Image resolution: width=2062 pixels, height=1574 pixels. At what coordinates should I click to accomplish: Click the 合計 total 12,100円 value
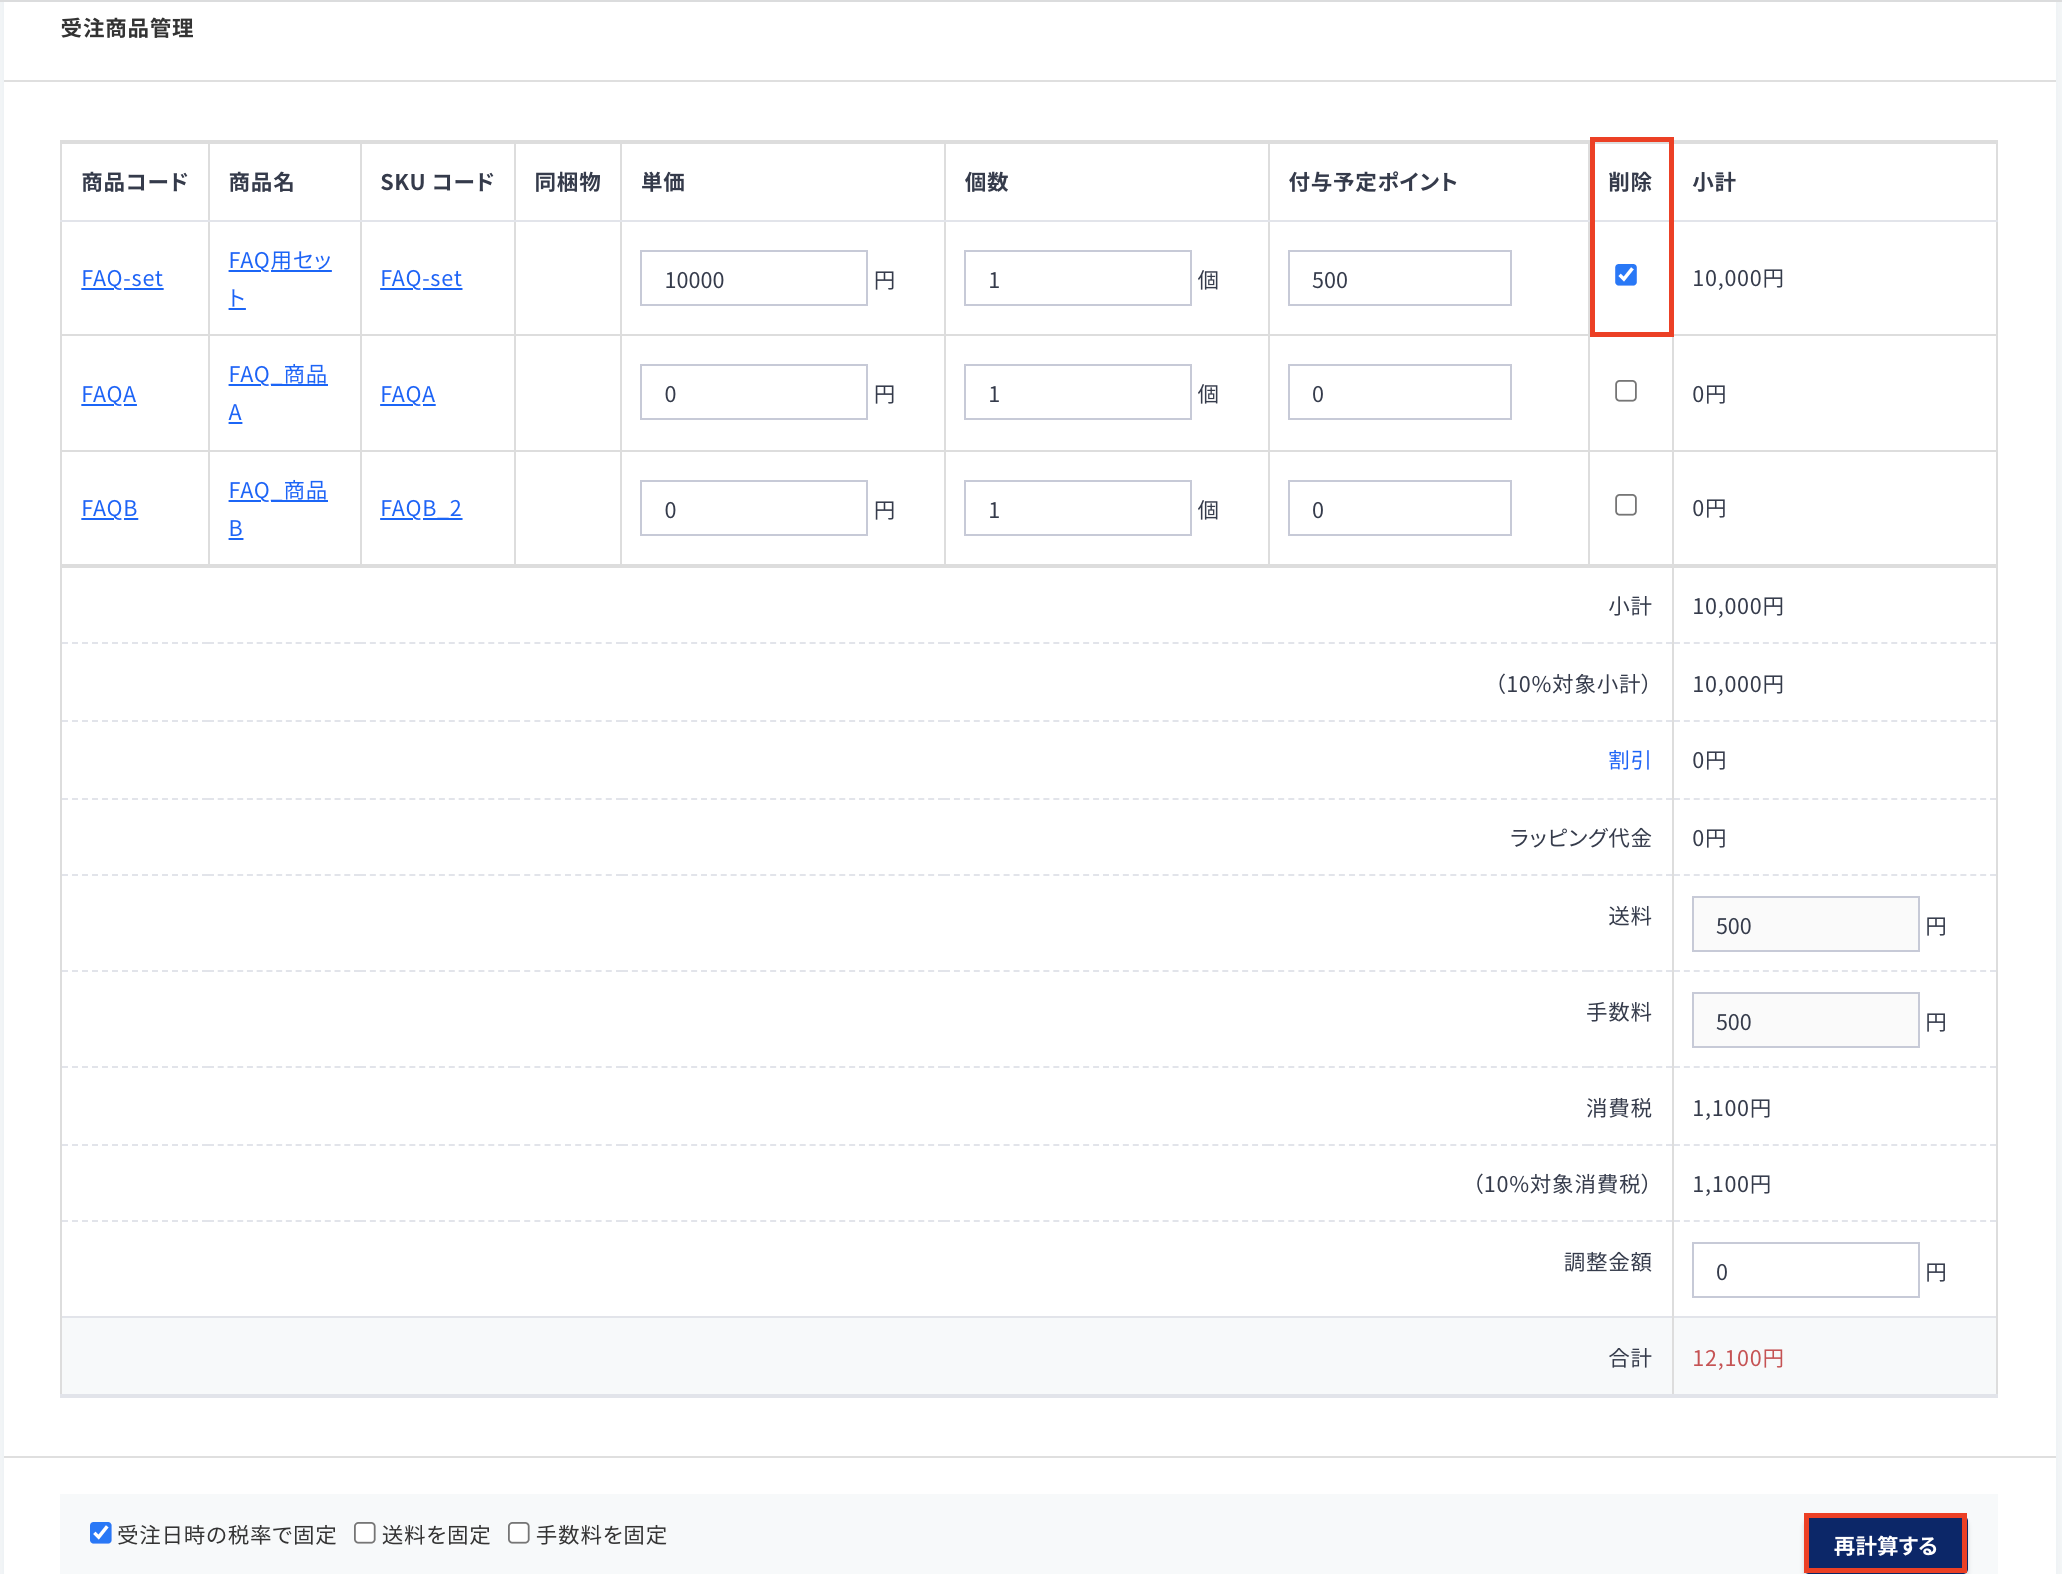tap(1738, 1358)
